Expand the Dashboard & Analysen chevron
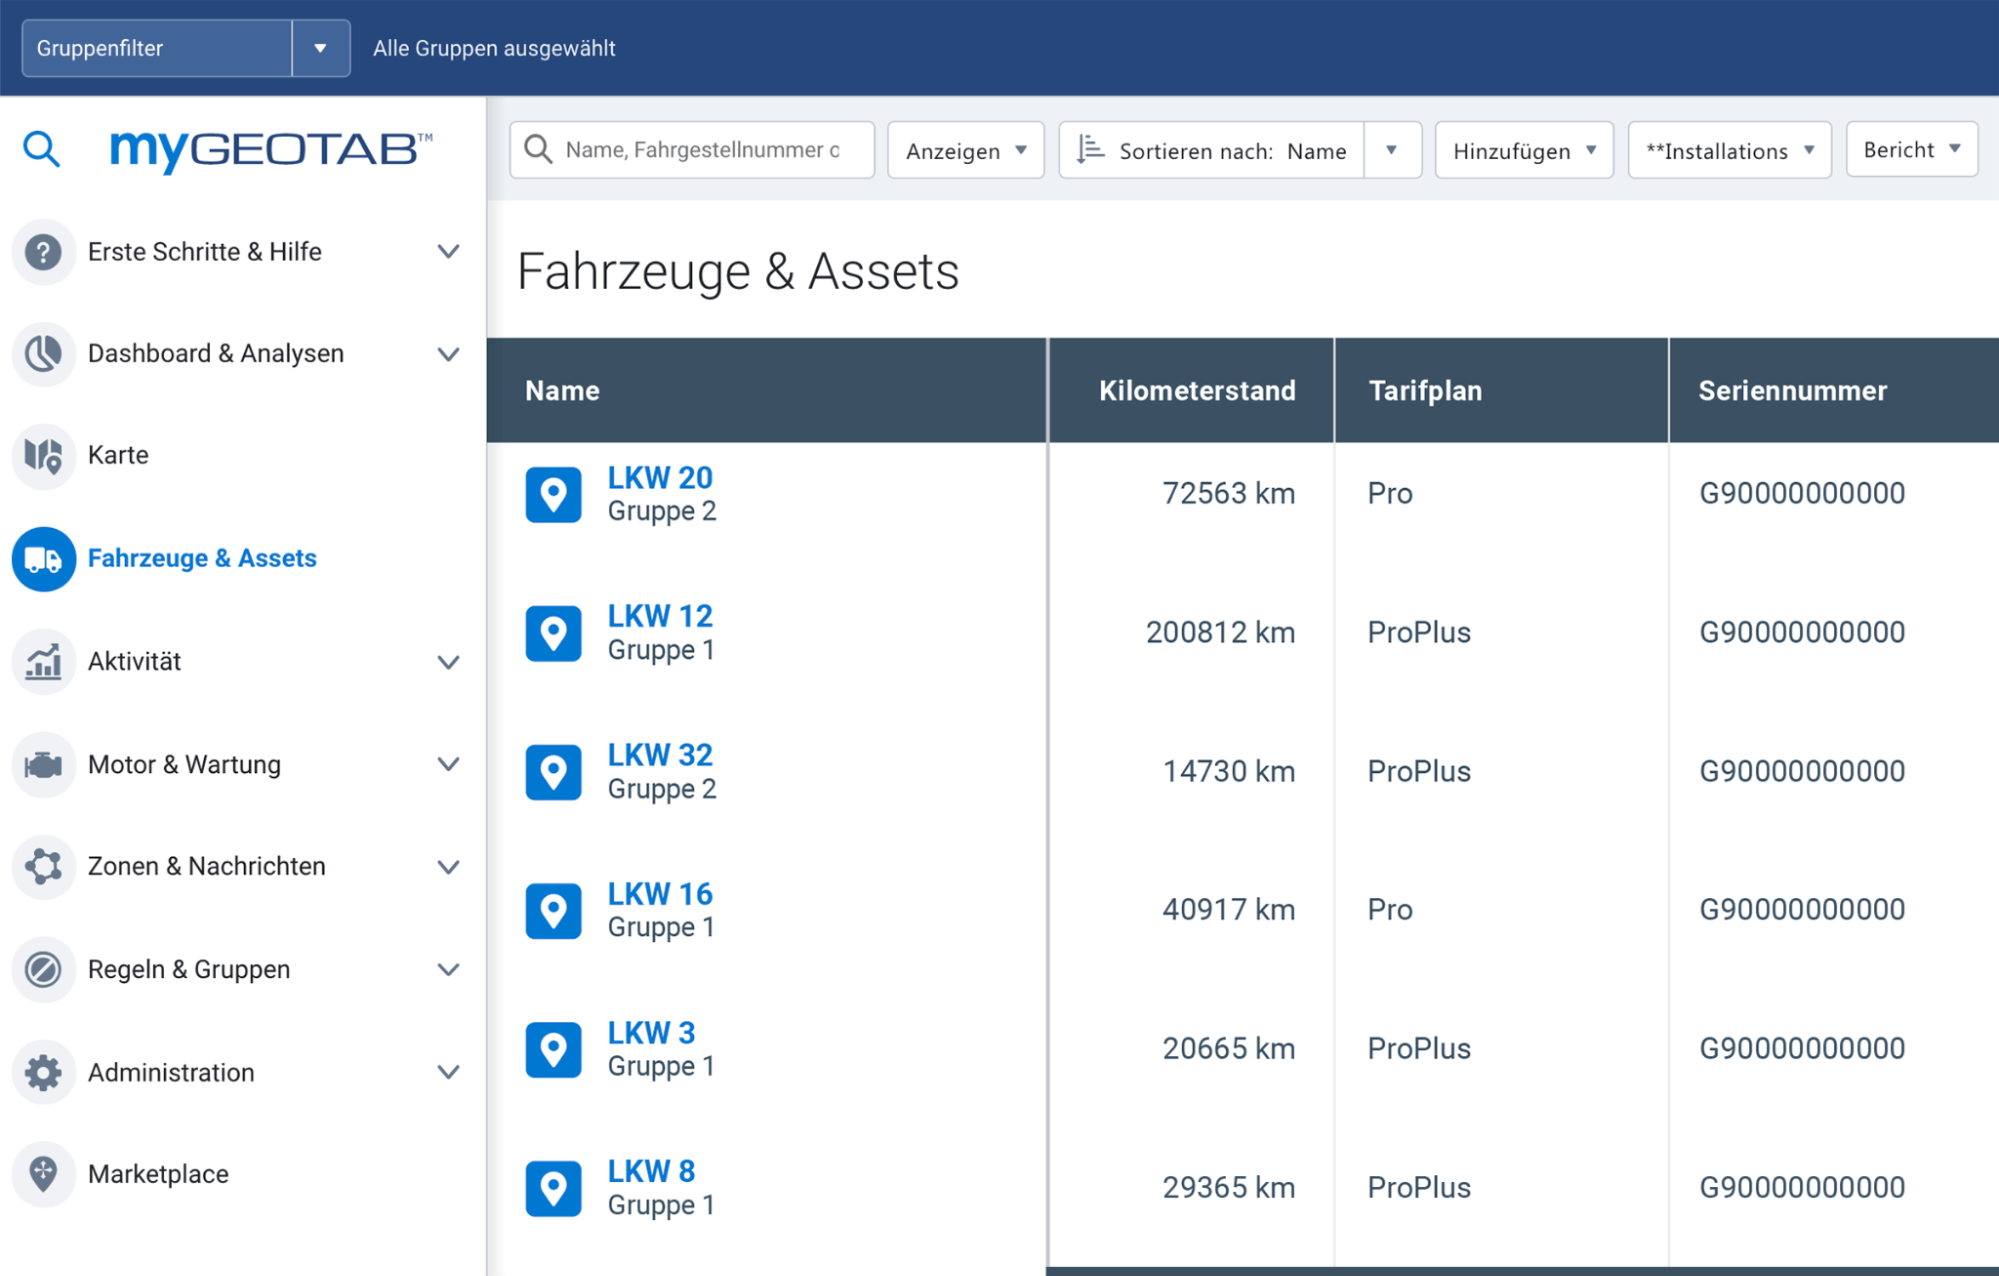The width and height of the screenshot is (1999, 1276). pos(448,354)
